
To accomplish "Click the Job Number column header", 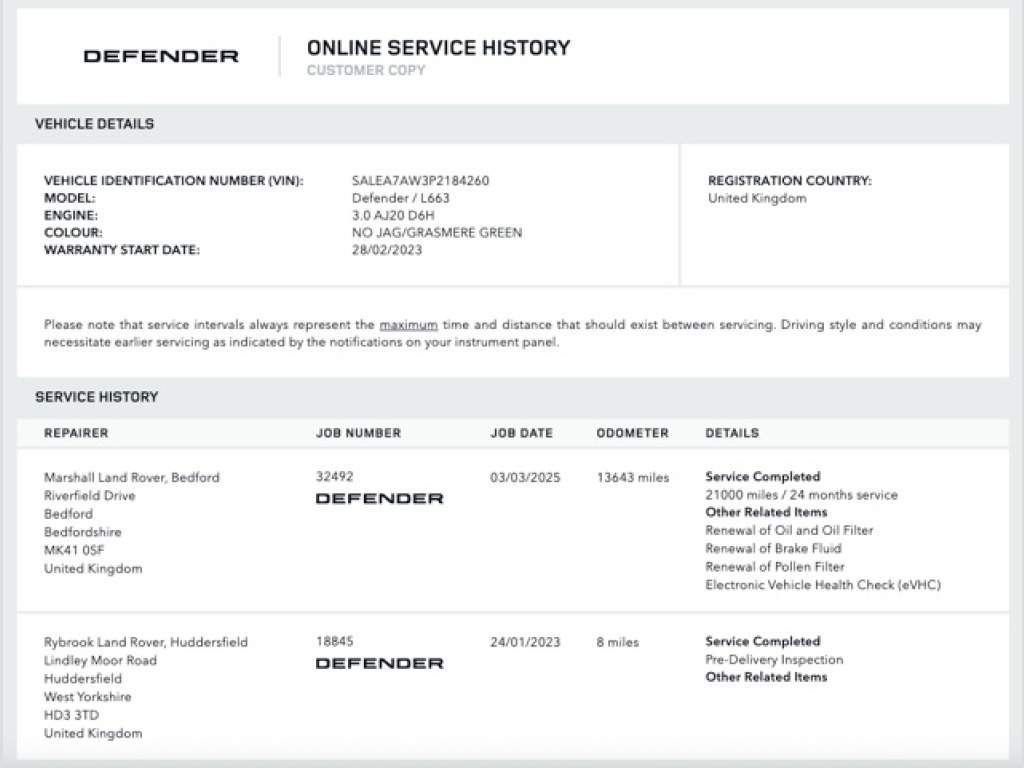I will click(x=358, y=433).
